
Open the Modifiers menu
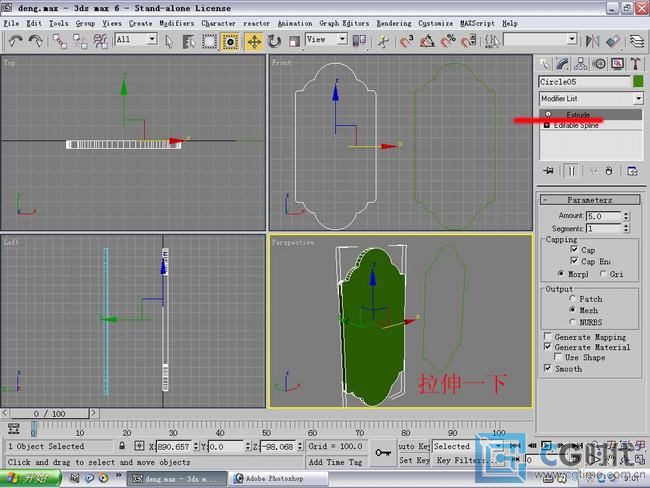tap(177, 23)
